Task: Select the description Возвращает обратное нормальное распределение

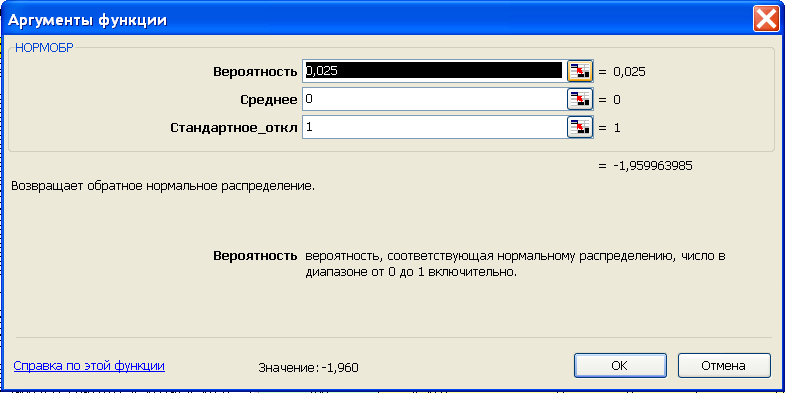Action: click(x=163, y=186)
